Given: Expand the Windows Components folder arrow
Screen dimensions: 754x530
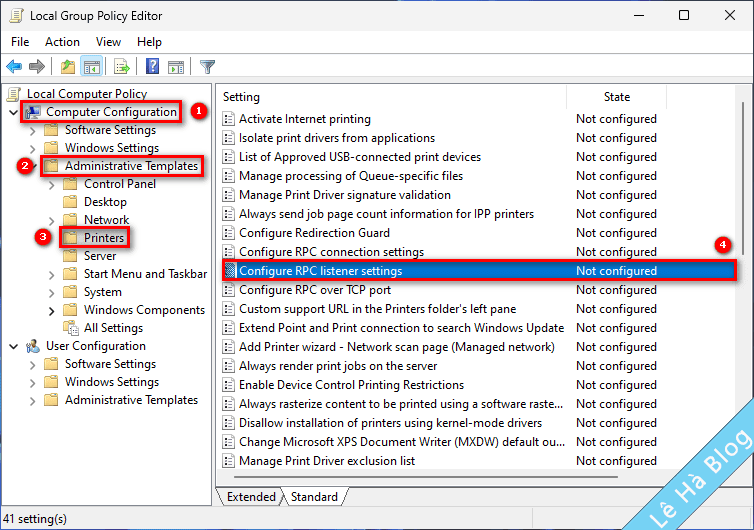Looking at the screenshot, I should point(51,310).
